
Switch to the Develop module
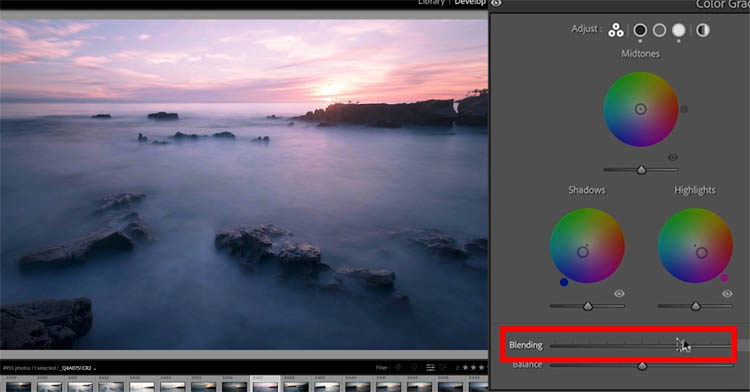click(x=470, y=2)
